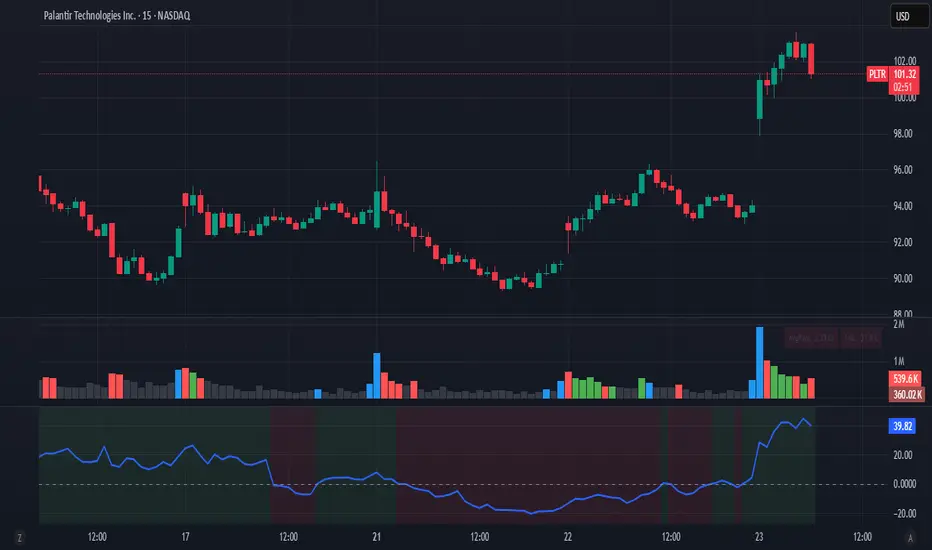Click the date 21 on the time axis
This screenshot has width=932, height=550.
376,537
